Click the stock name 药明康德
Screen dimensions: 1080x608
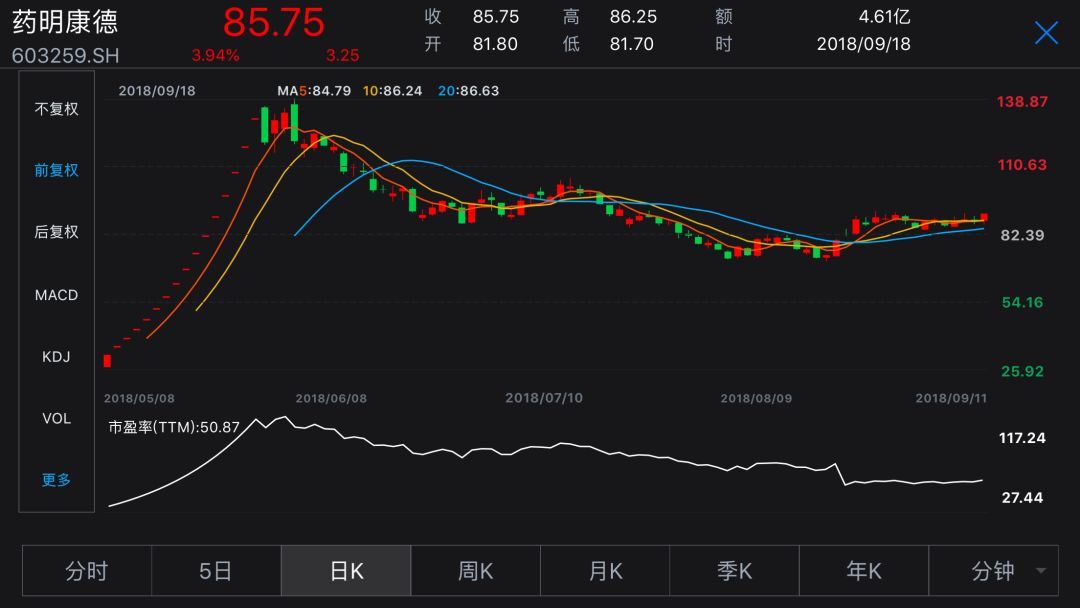[x=65, y=22]
